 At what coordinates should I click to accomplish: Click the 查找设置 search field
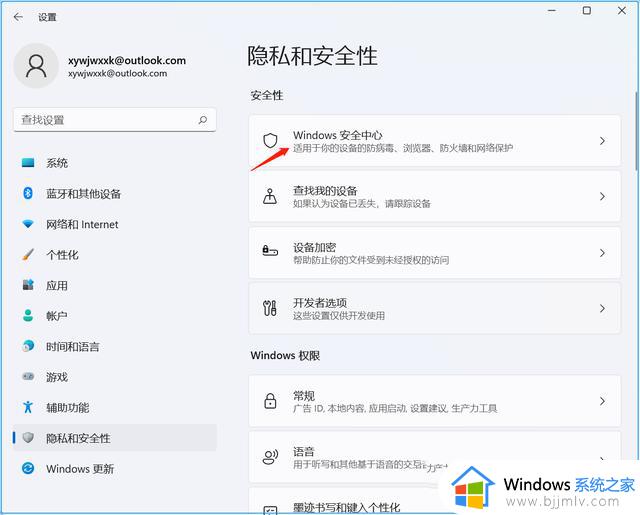(115, 120)
